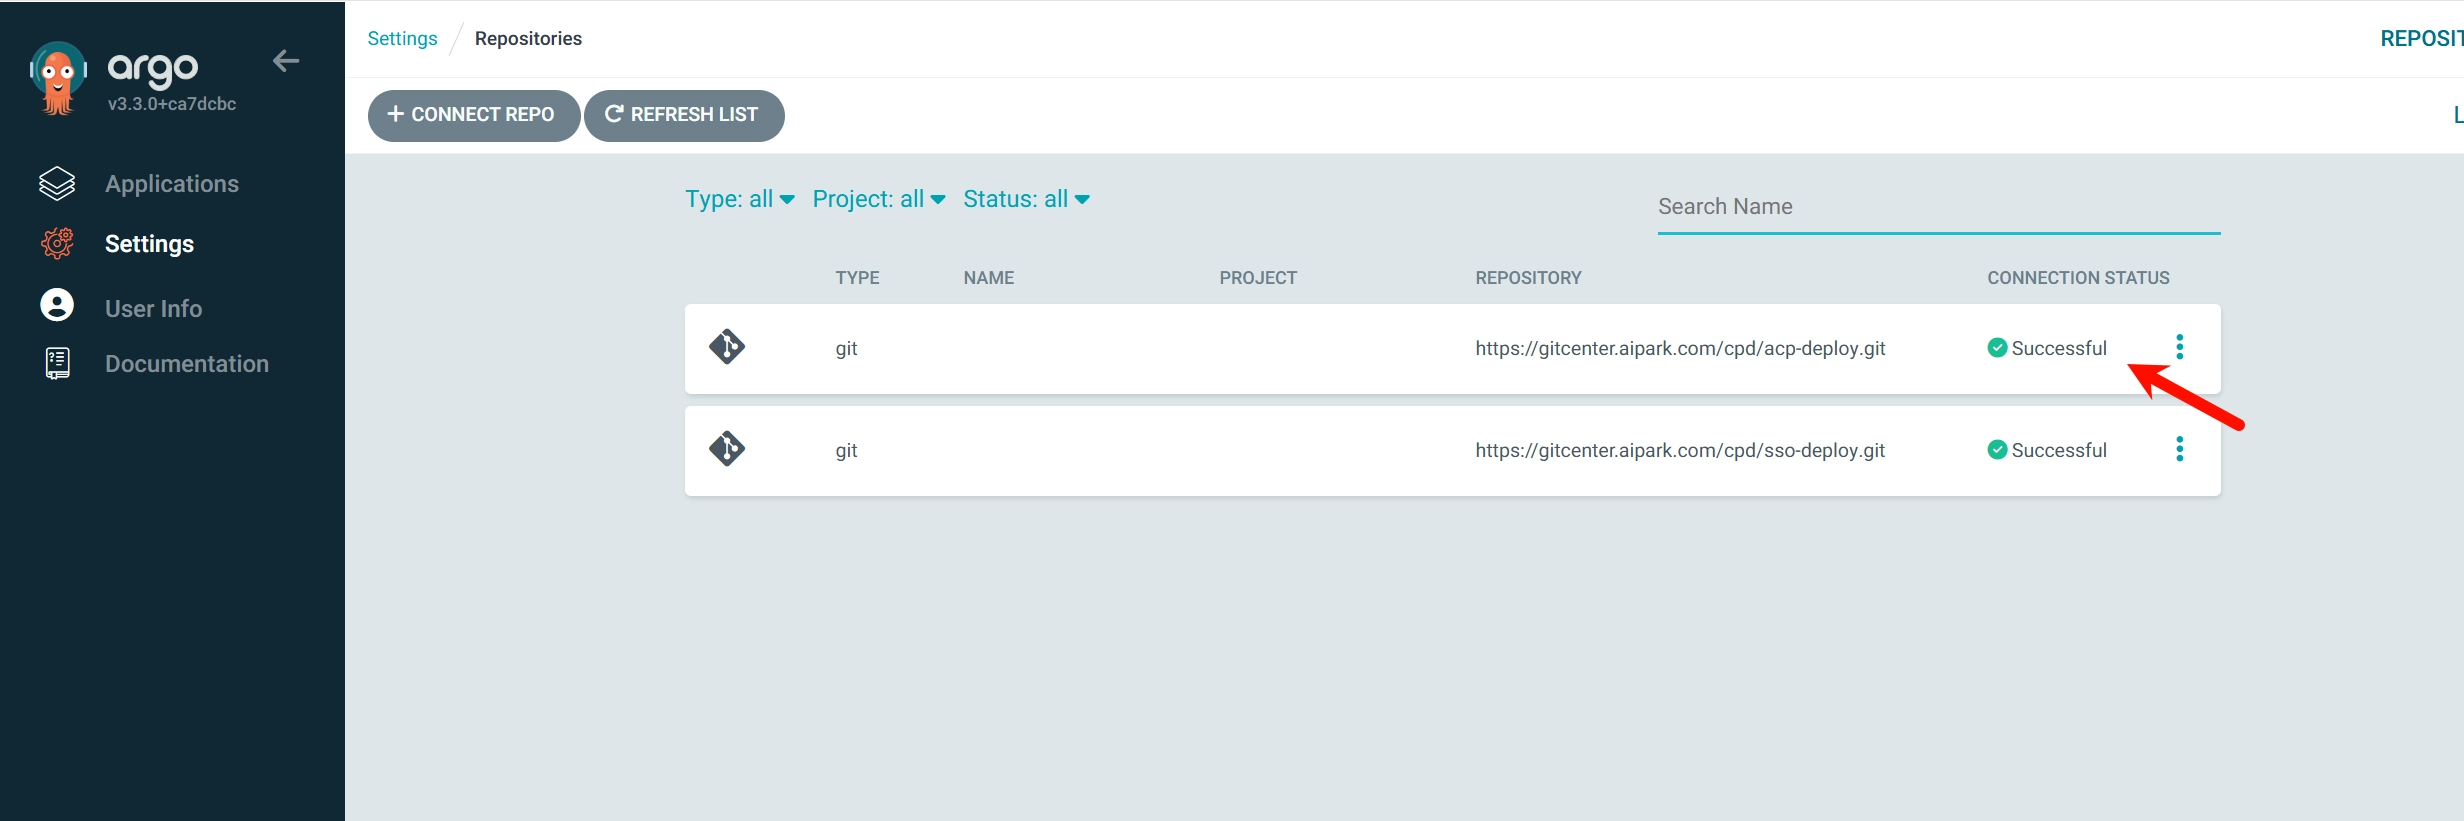
Task: Open Documentation from the sidebar
Action: click(x=187, y=364)
